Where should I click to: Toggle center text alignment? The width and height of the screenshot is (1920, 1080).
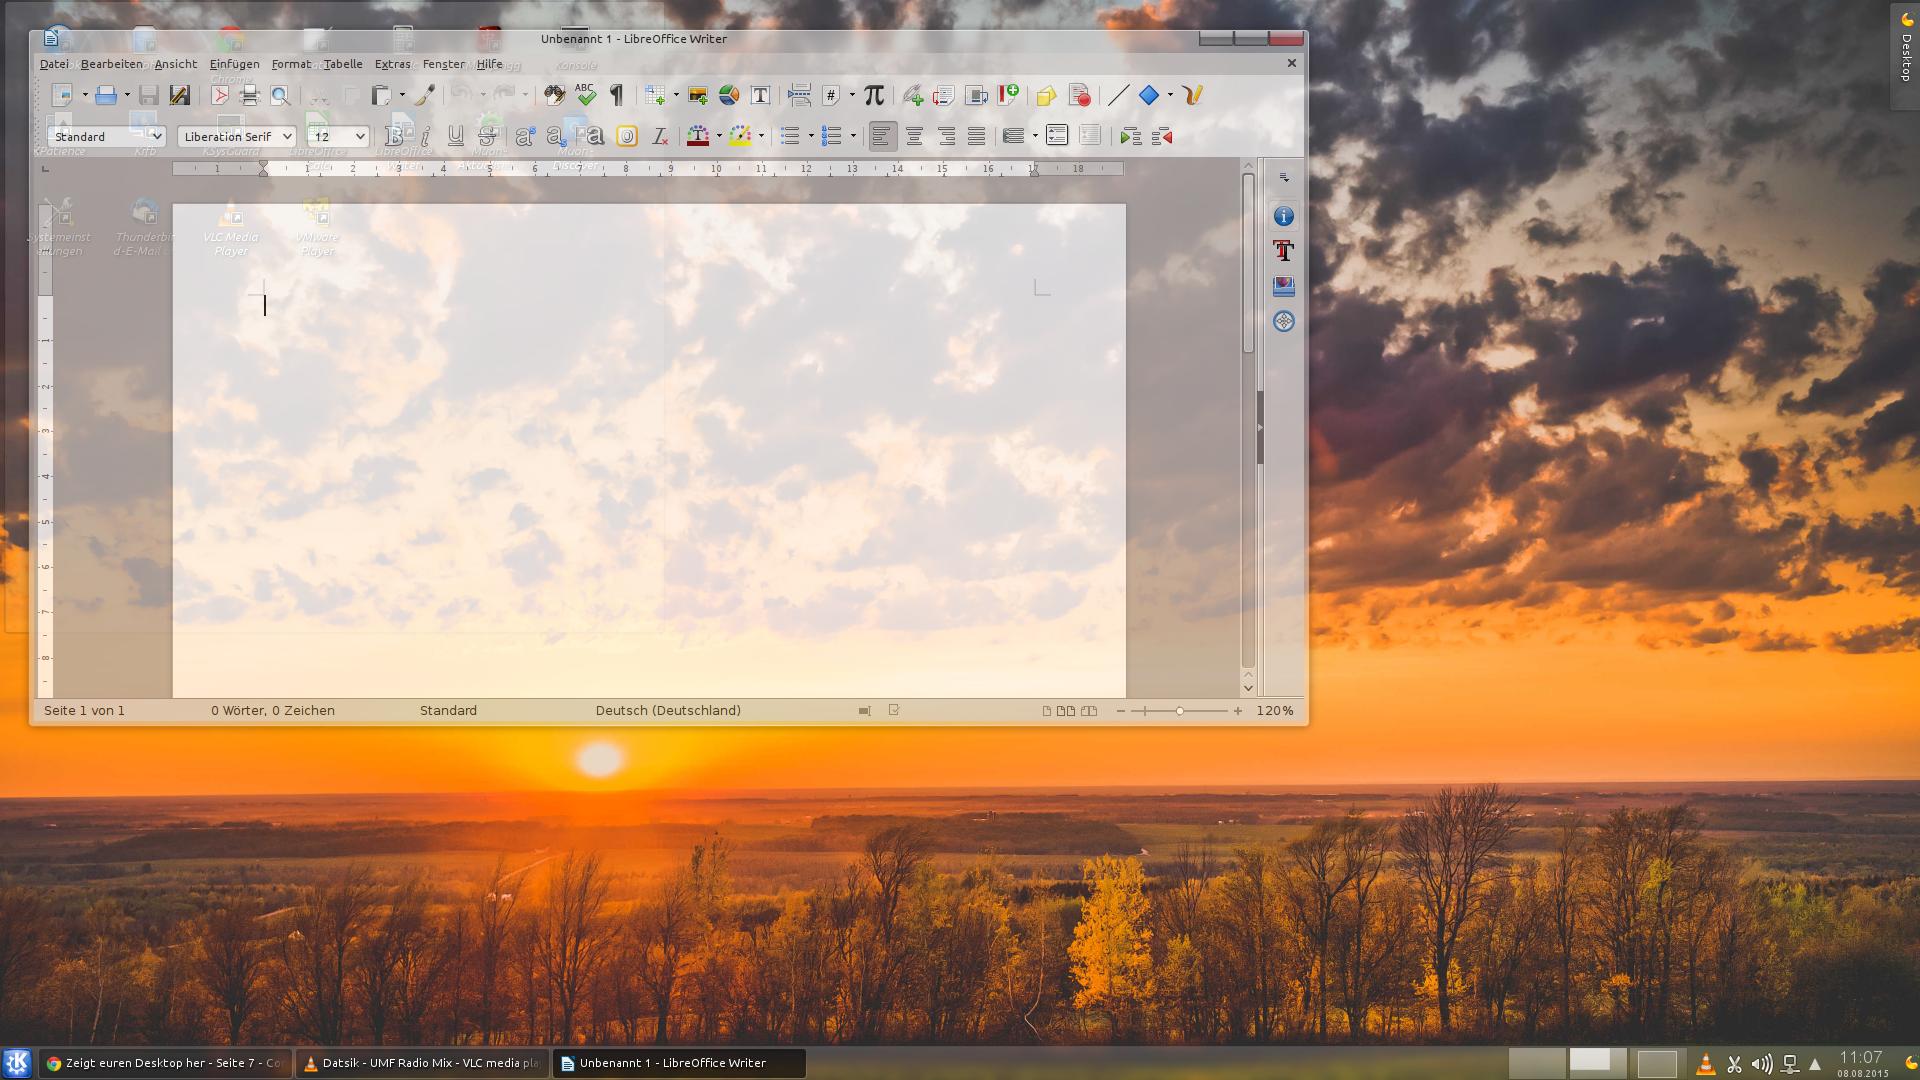914,137
